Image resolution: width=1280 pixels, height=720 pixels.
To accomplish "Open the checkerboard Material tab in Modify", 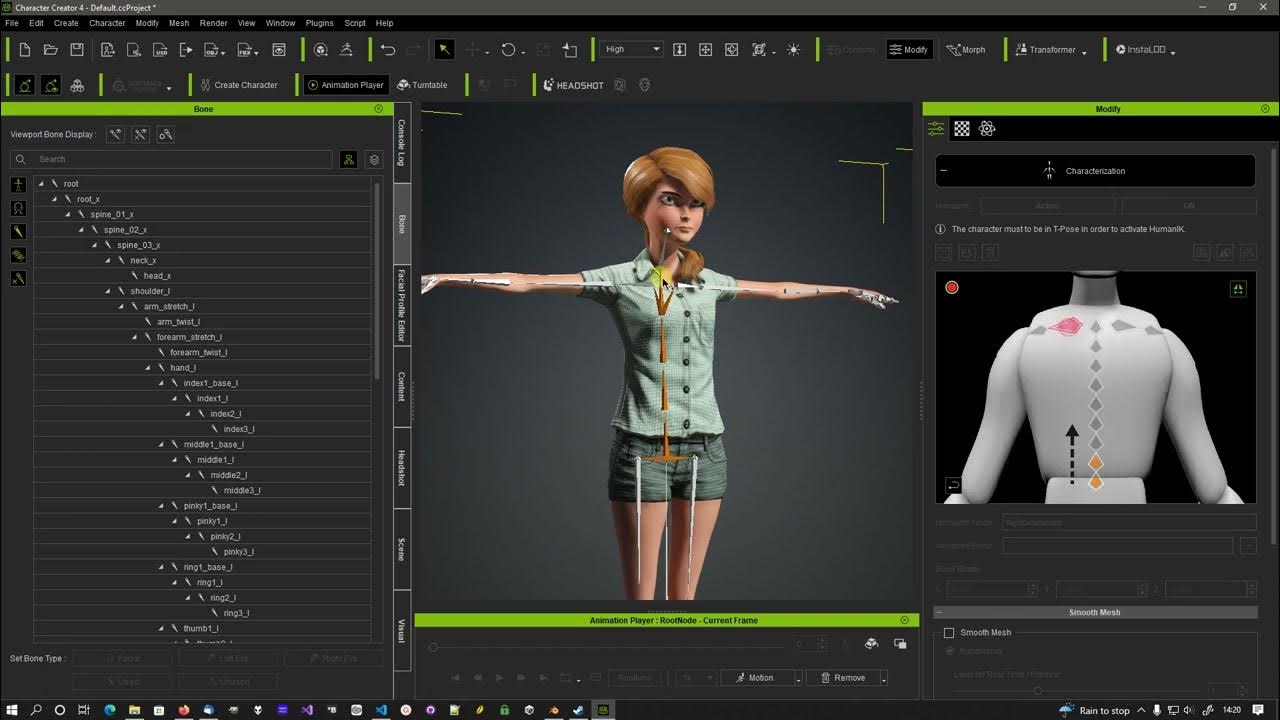I will coord(962,128).
